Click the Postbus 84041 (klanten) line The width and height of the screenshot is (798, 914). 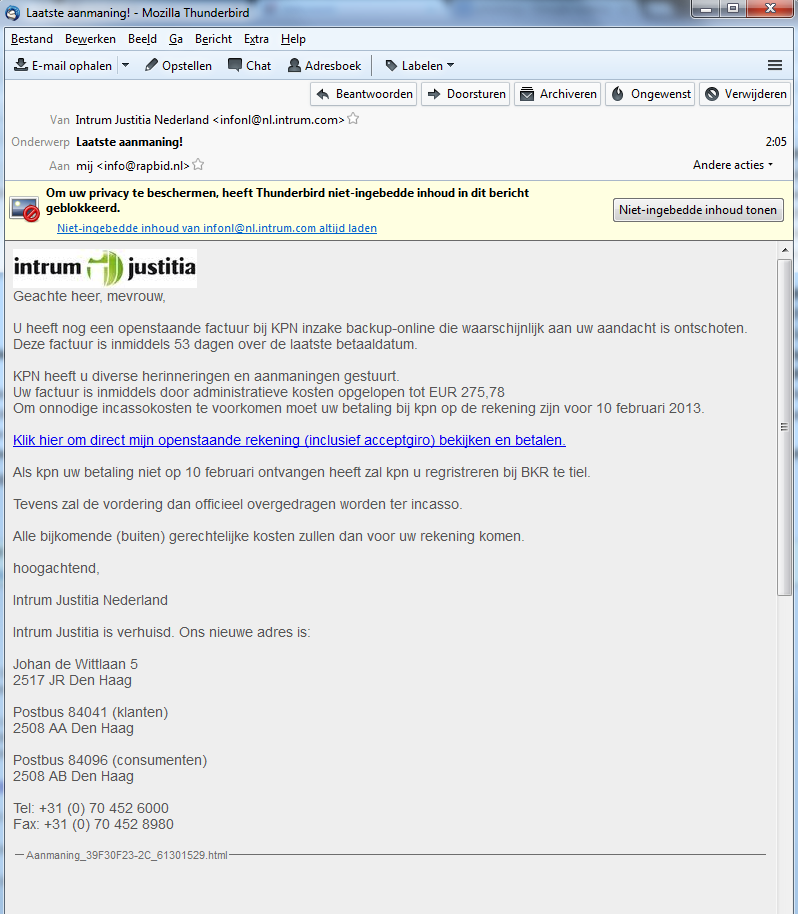point(90,712)
